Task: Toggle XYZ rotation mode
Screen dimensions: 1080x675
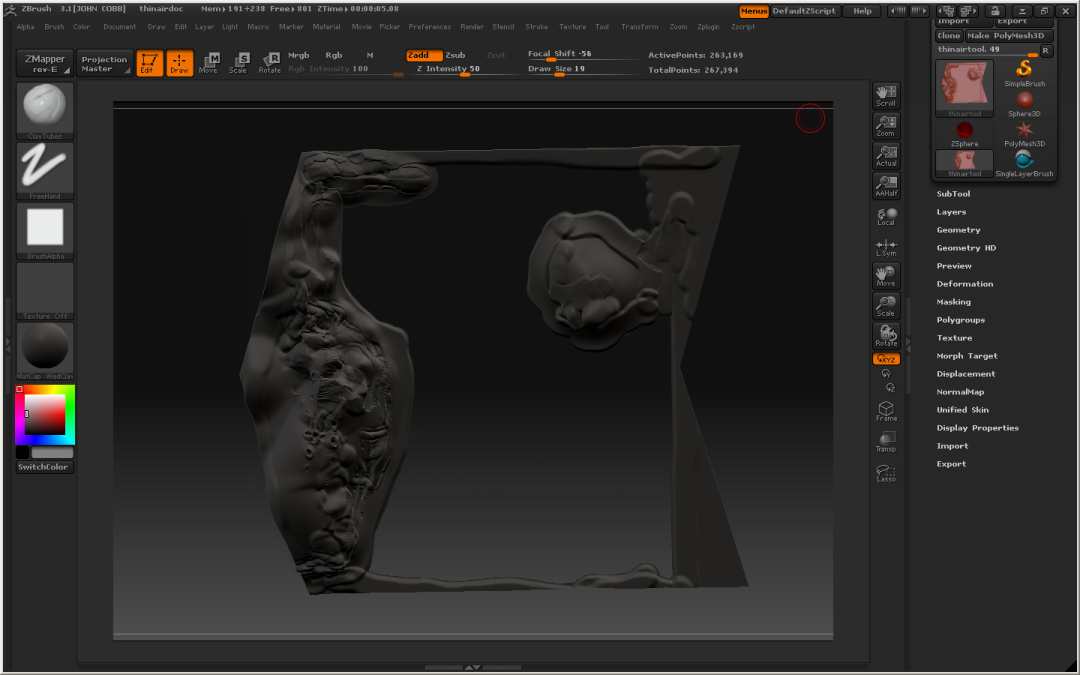Action: [x=886, y=359]
